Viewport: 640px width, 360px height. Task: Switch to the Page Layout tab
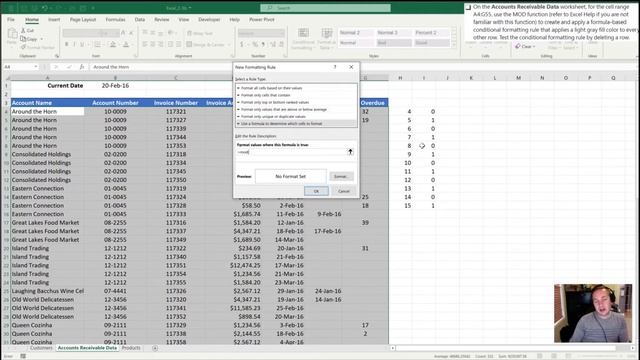[x=83, y=20]
